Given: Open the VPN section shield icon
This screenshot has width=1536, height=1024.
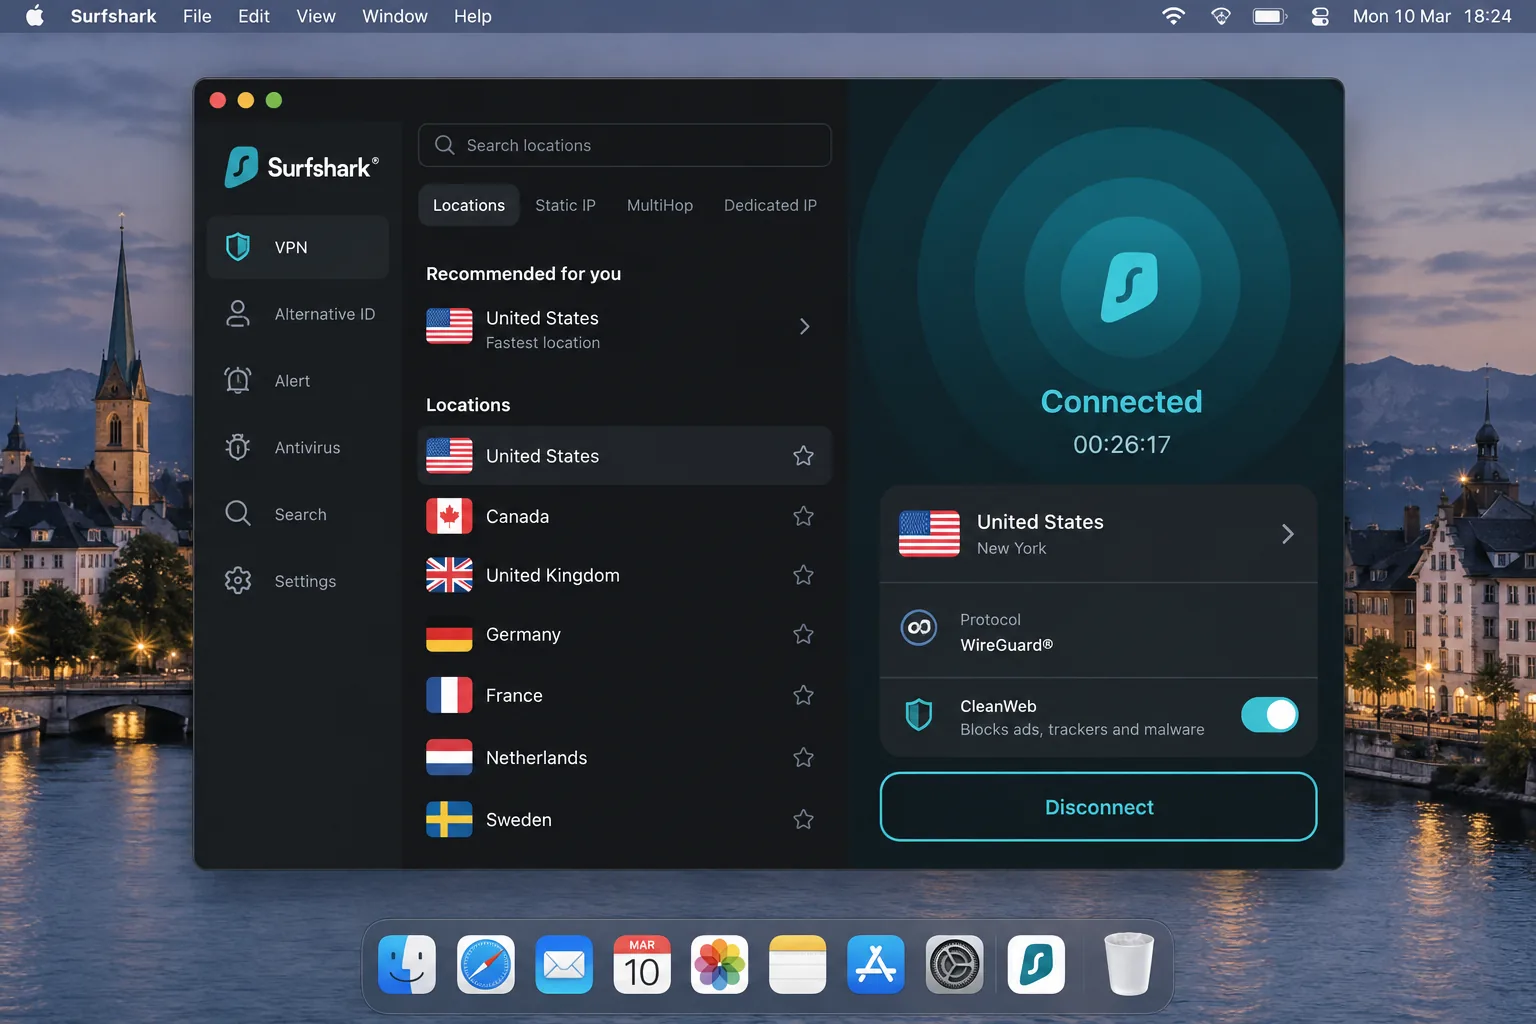Looking at the screenshot, I should 238,247.
